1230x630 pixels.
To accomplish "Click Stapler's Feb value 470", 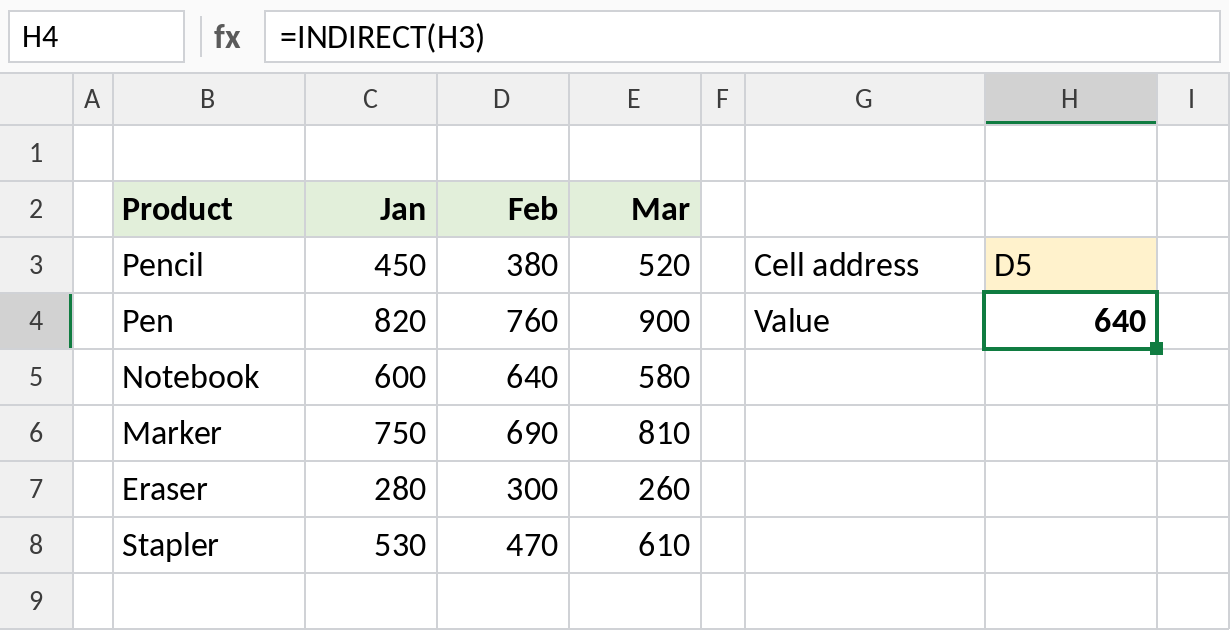I will click(503, 545).
